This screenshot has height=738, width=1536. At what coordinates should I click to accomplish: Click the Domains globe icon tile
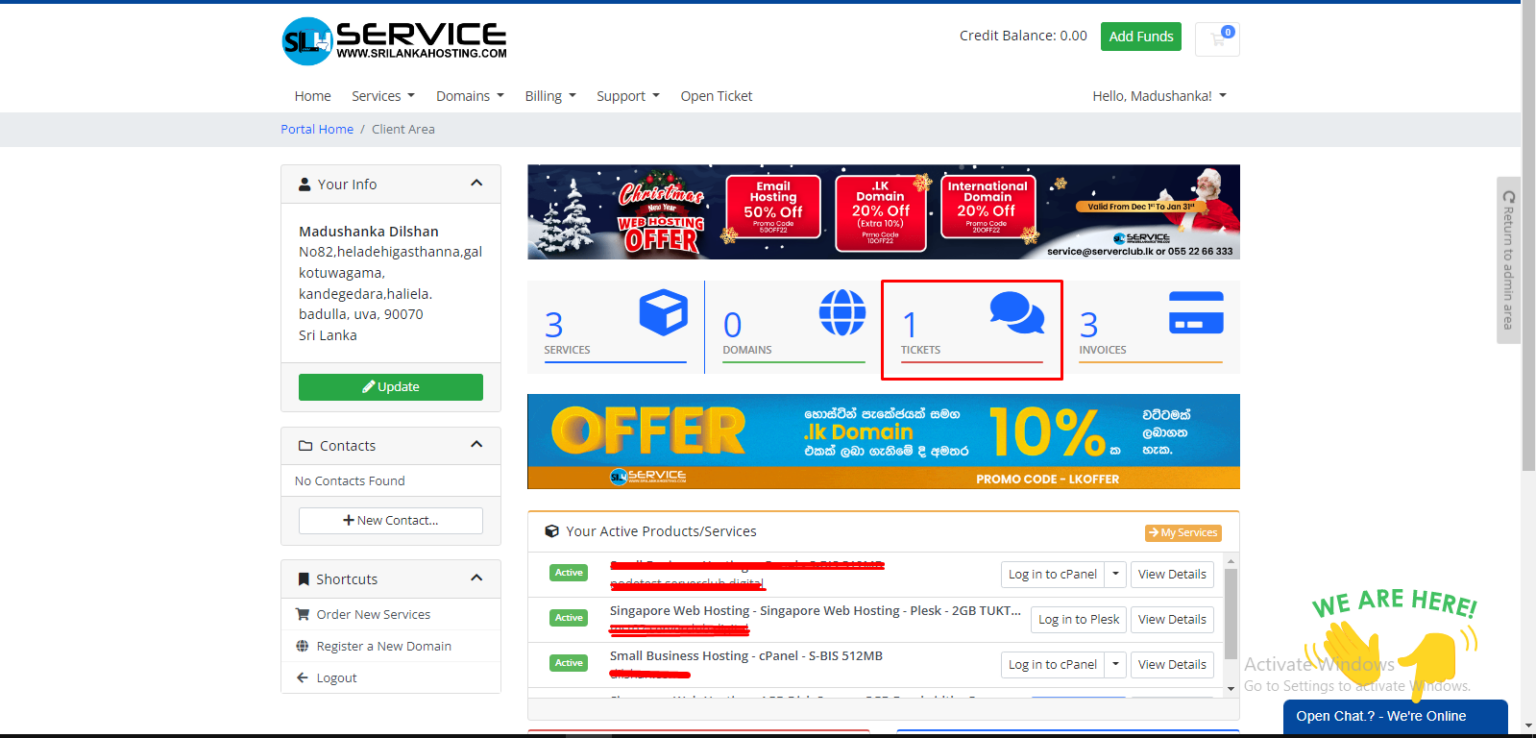tap(841, 312)
